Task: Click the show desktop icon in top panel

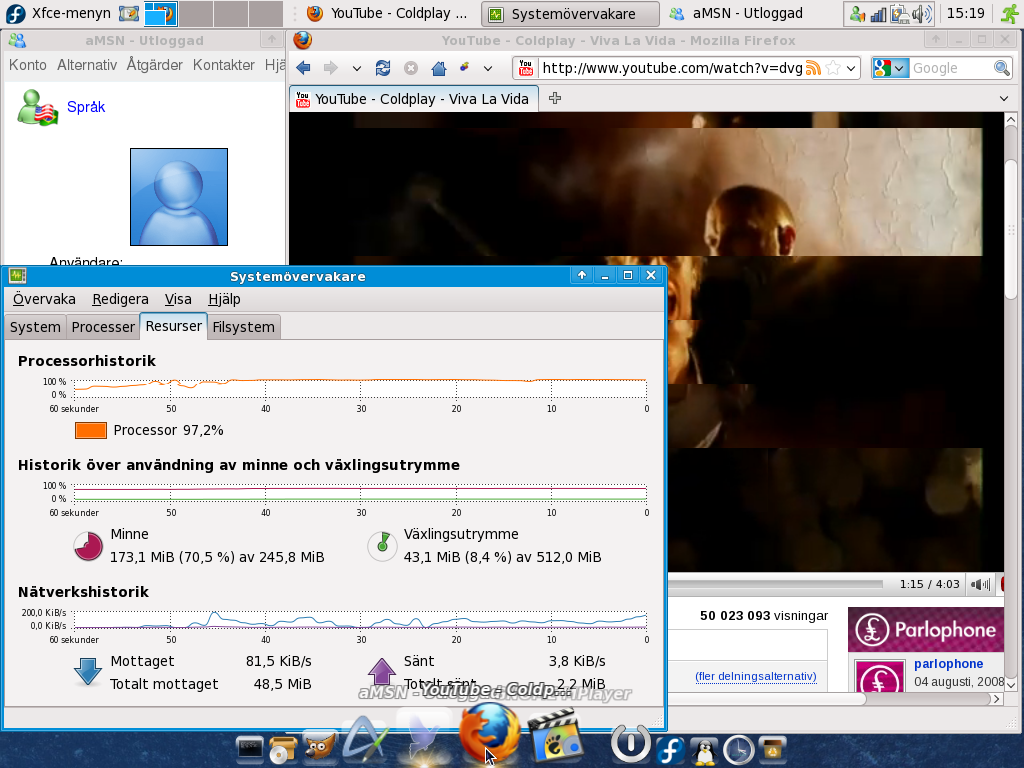Action: point(129,13)
